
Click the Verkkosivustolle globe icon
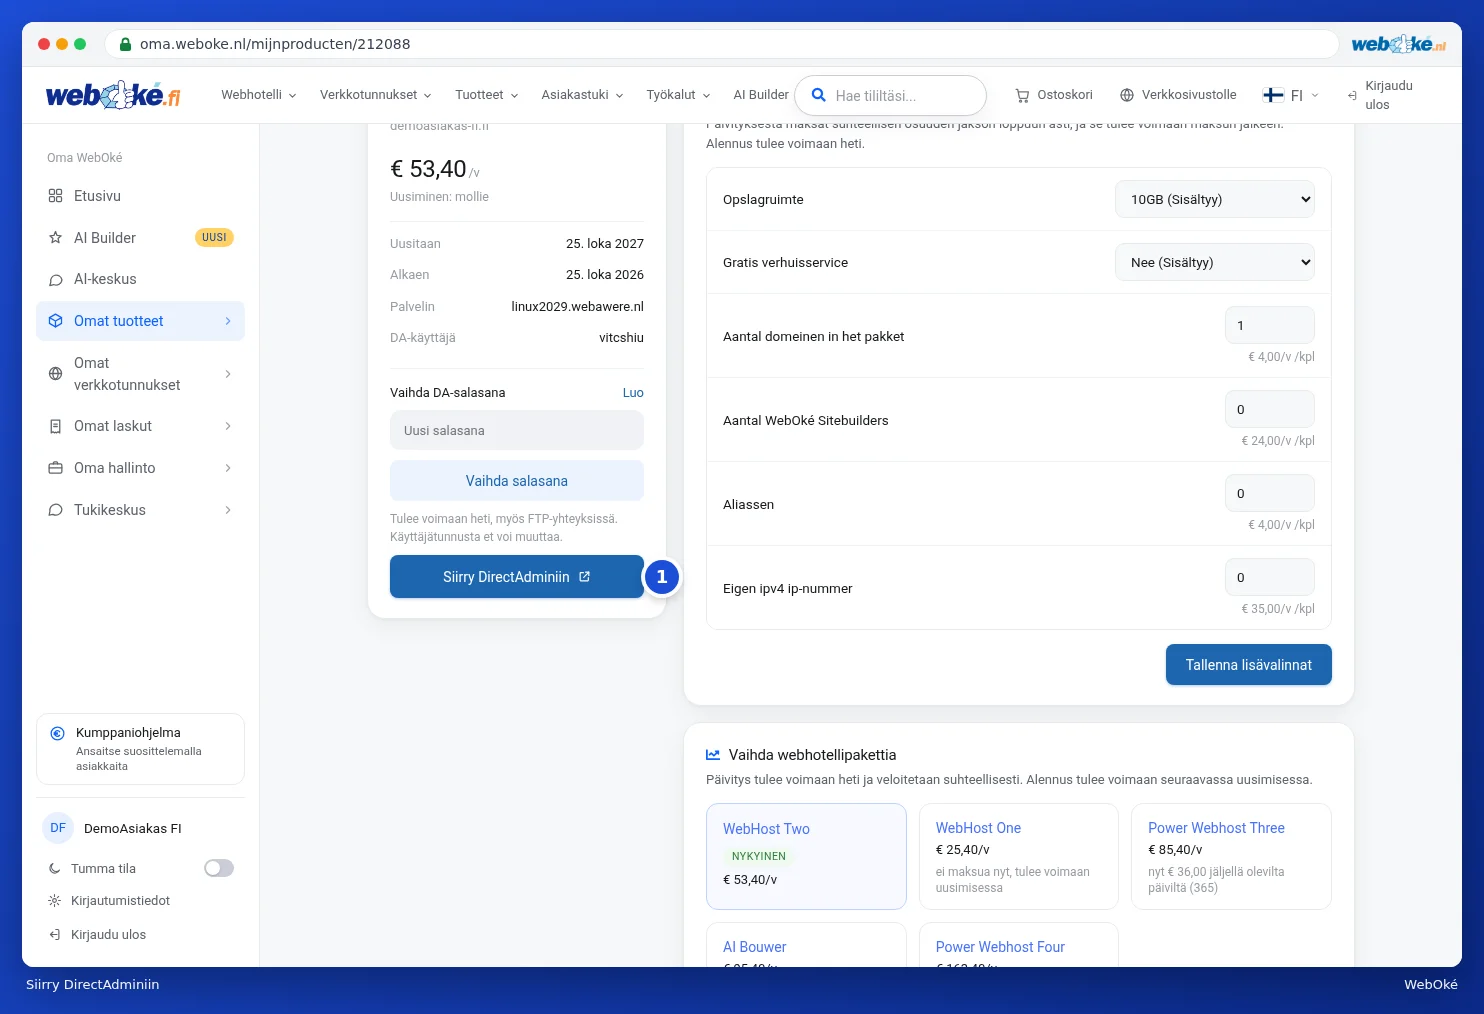[x=1127, y=95]
